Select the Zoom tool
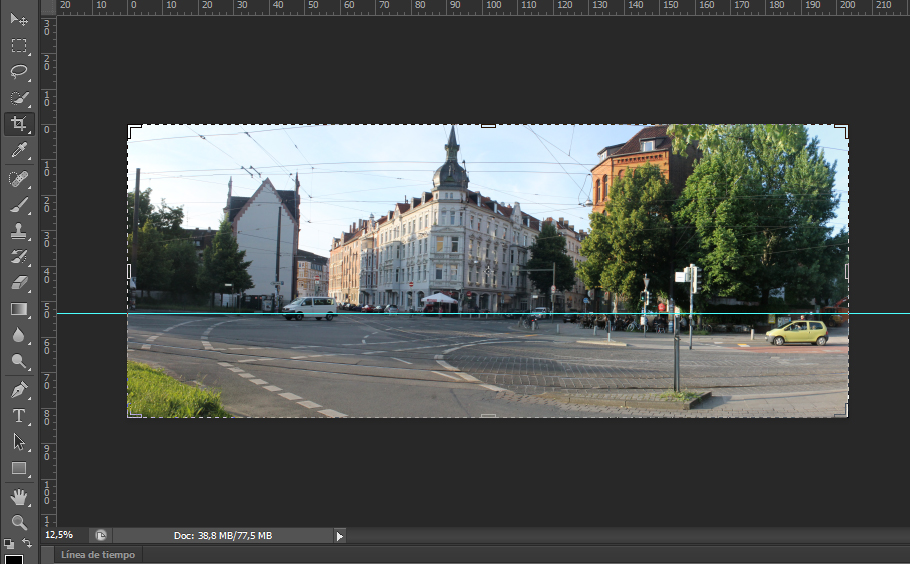 (19, 522)
